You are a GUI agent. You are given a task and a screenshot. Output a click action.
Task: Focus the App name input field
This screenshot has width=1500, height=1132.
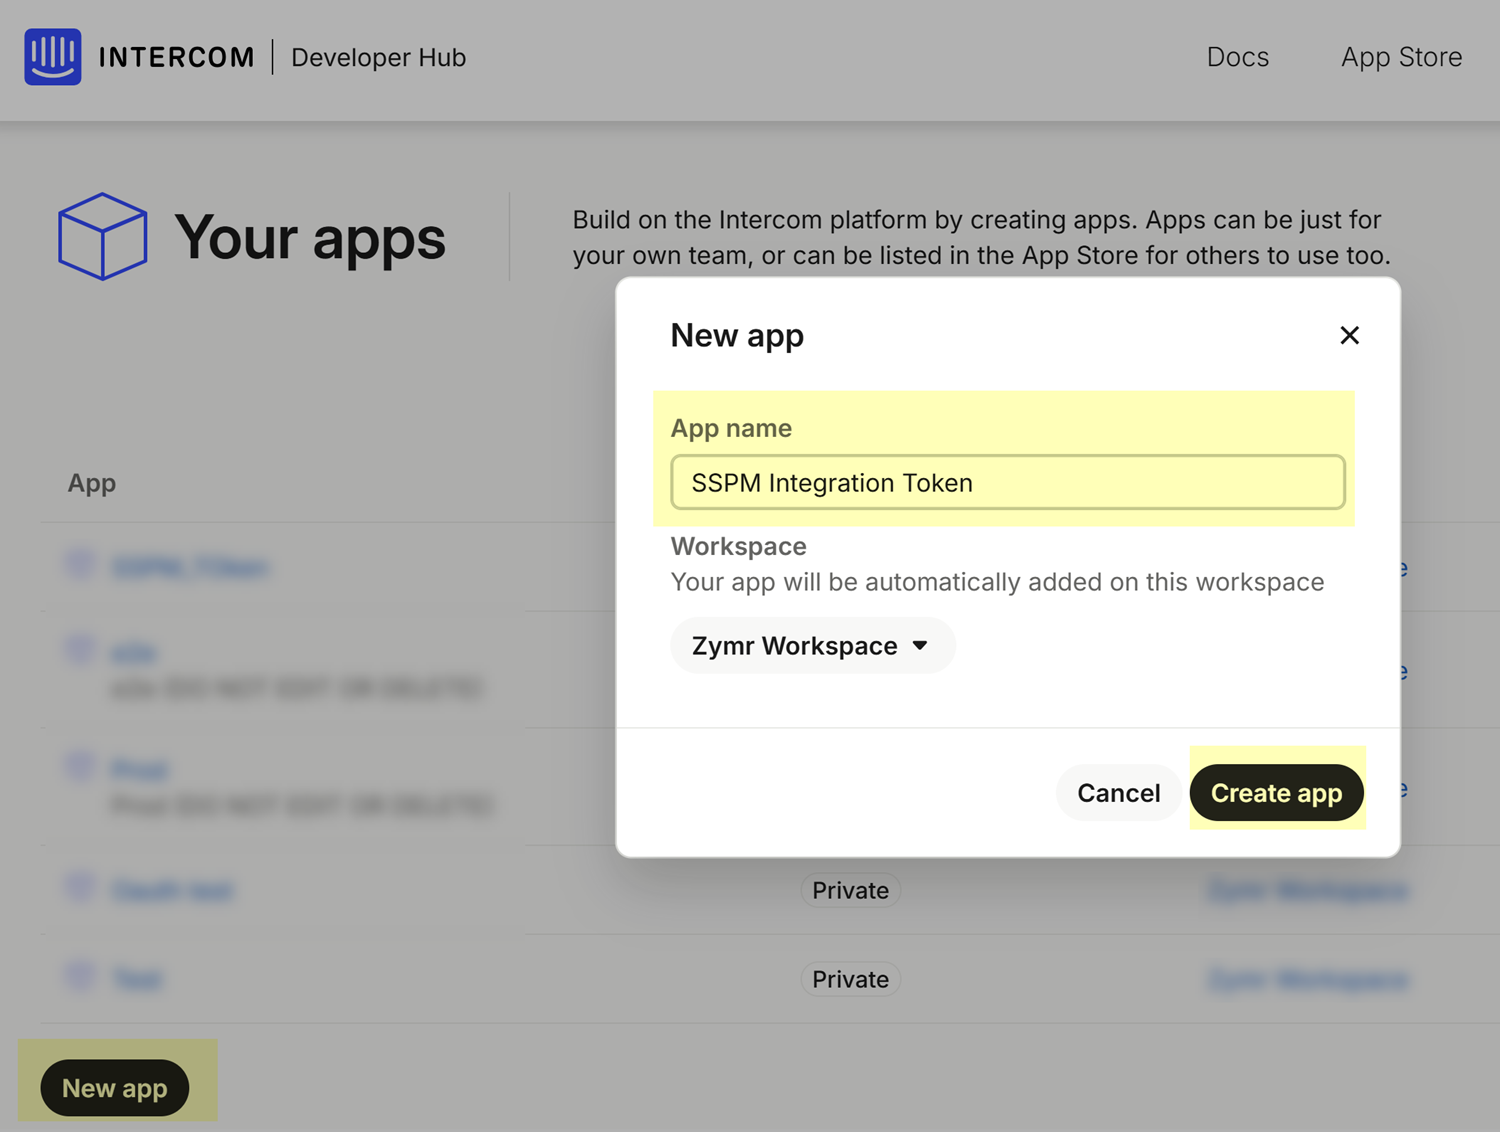pyautogui.click(x=1008, y=483)
